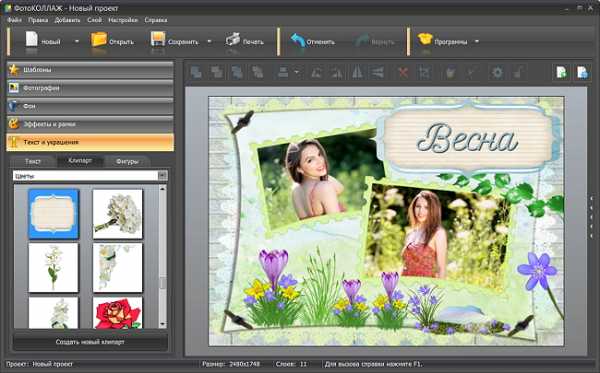Open the alignment options dropdown arrow

pyautogui.click(x=297, y=72)
